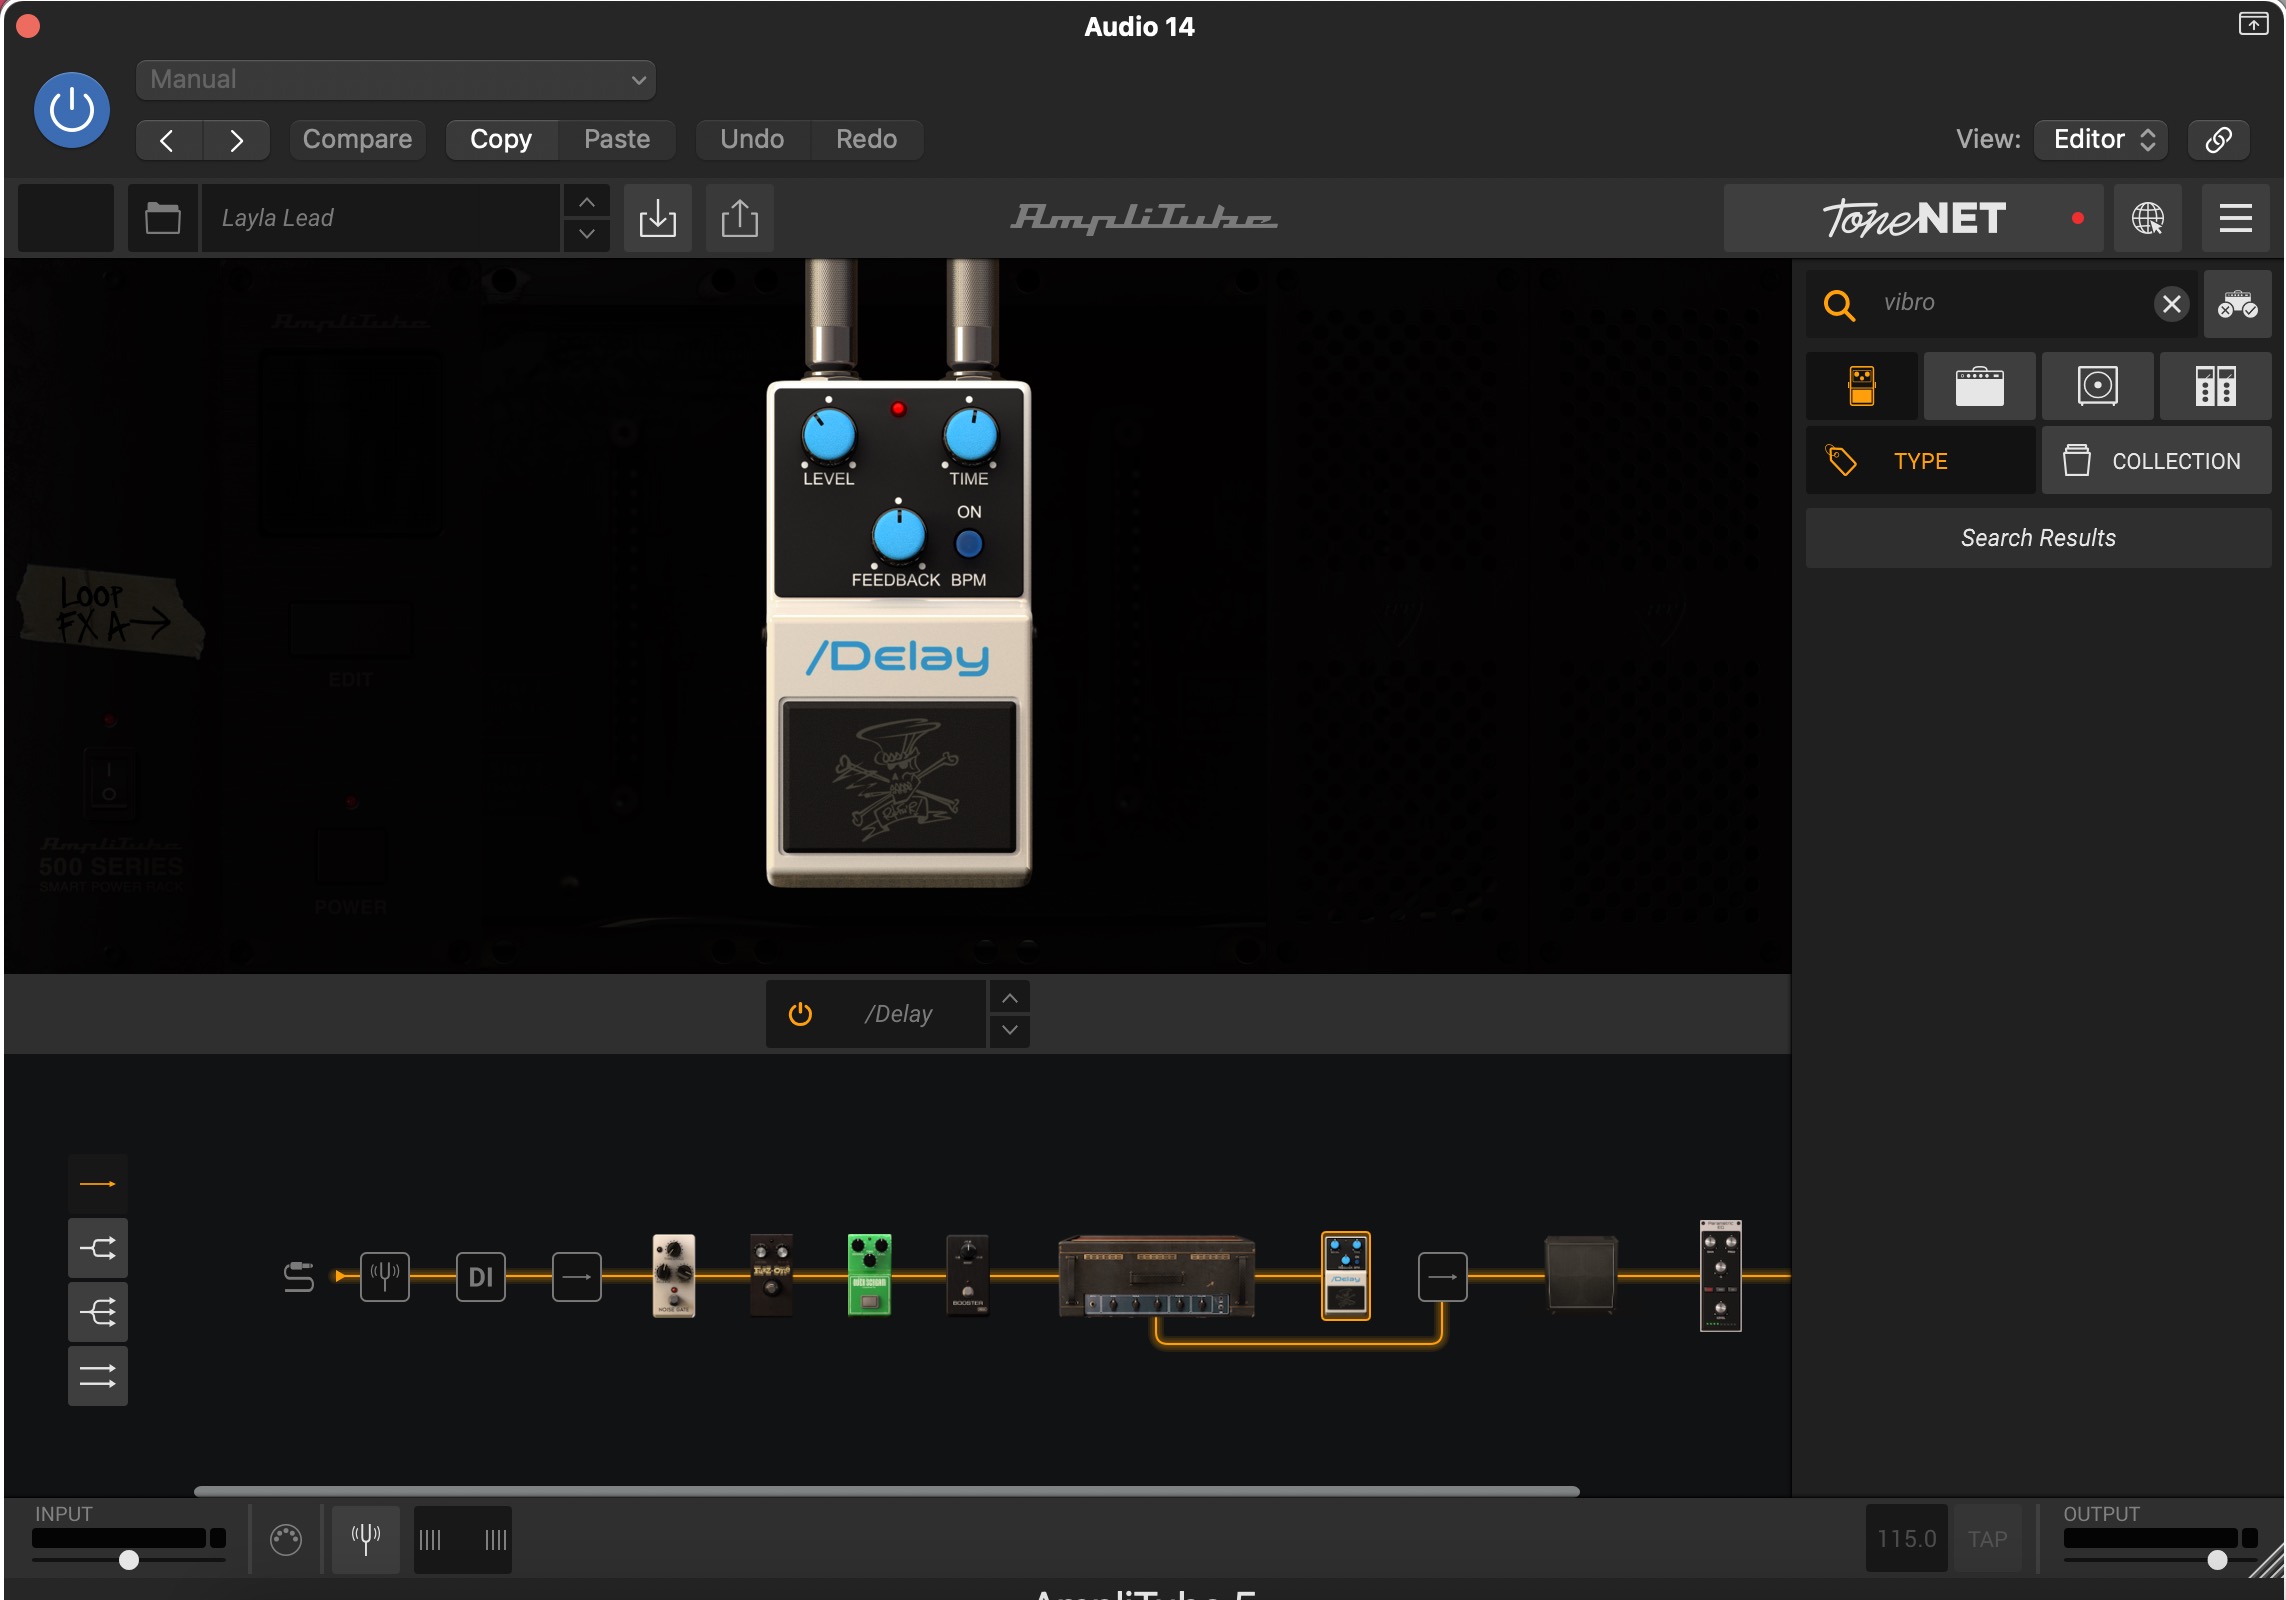The width and height of the screenshot is (2286, 1600).
Task: Adjust the LEVEL knob on the delay pedal
Action: coord(829,437)
